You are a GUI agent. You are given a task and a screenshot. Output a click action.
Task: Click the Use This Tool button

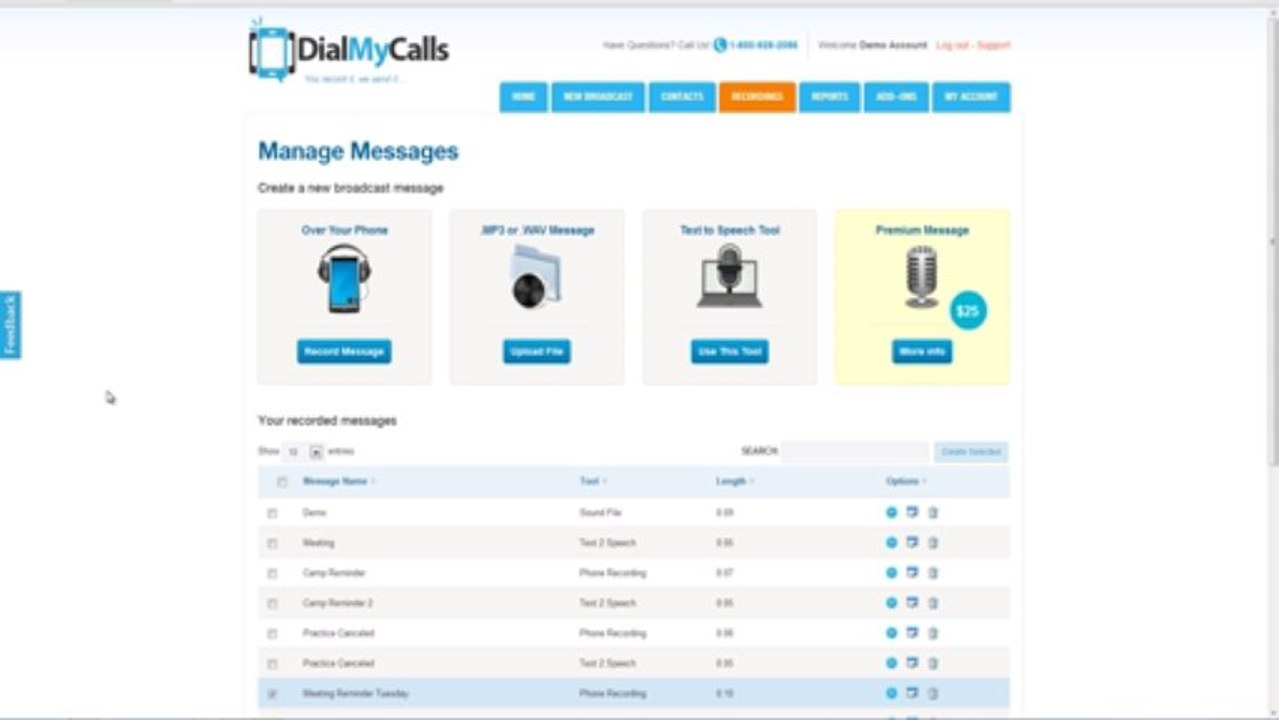(730, 352)
